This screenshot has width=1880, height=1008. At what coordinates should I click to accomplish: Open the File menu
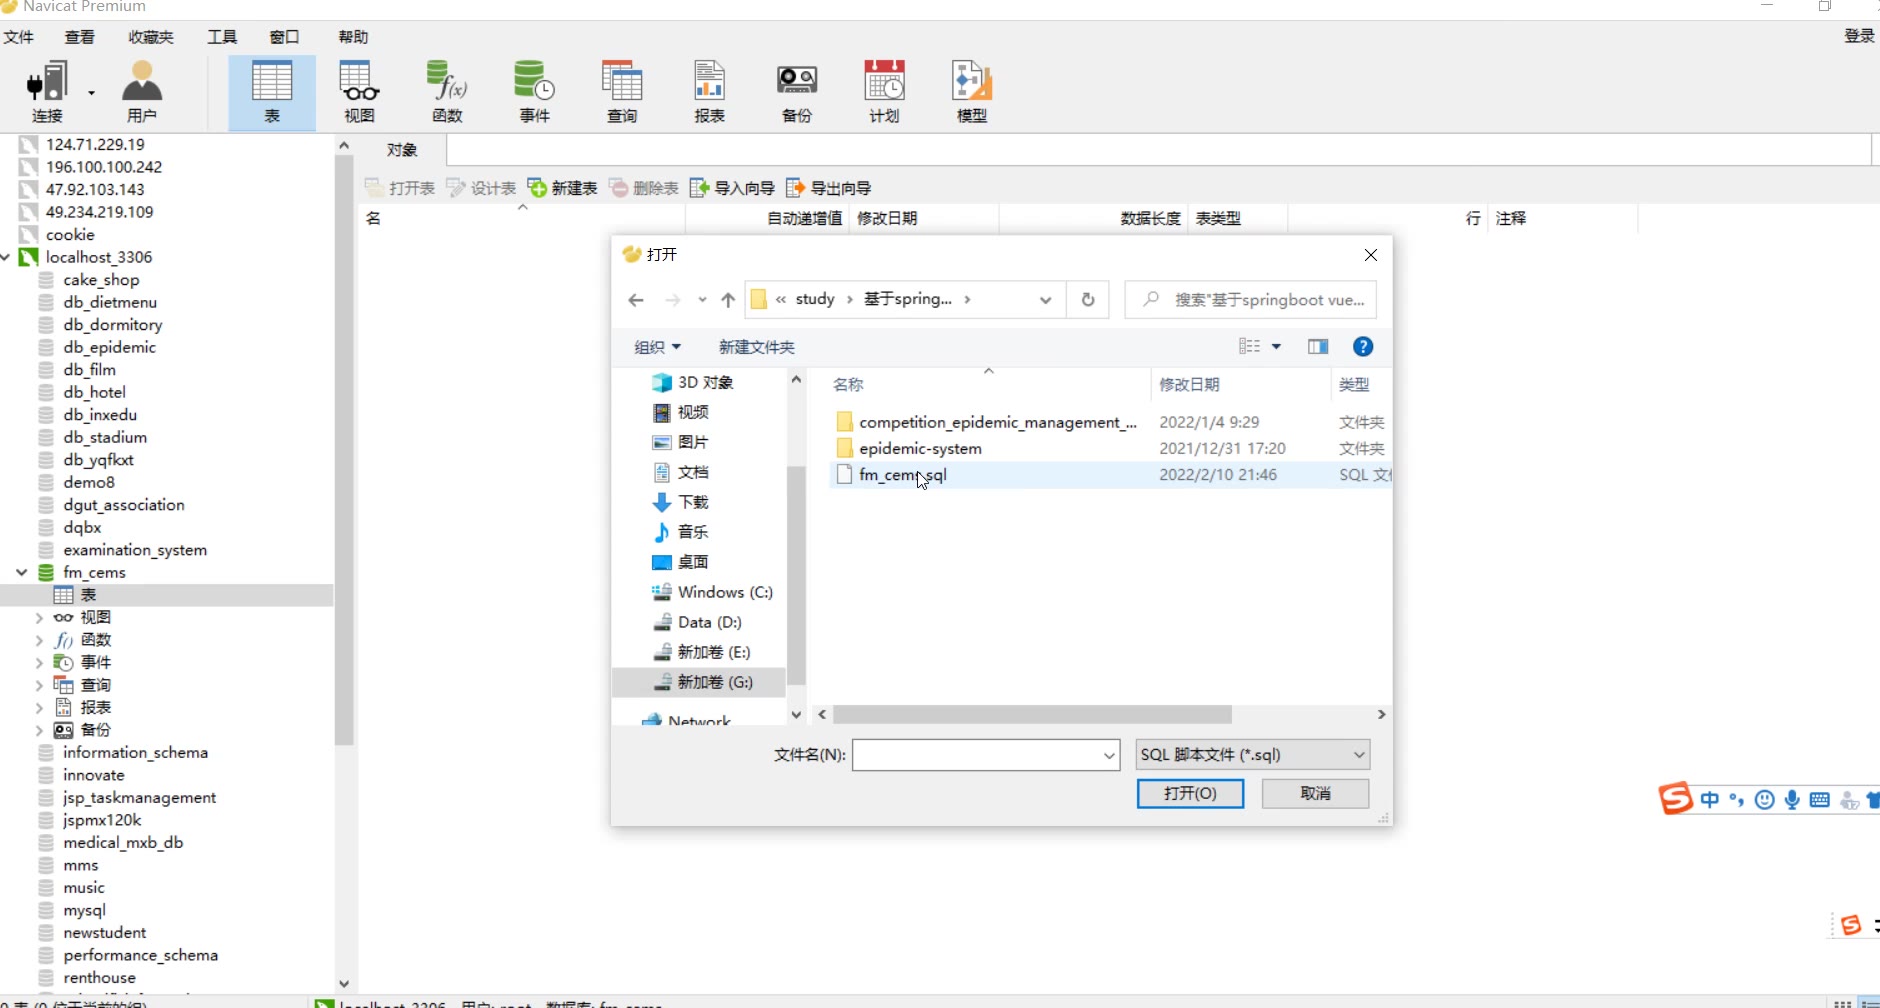tap(18, 37)
